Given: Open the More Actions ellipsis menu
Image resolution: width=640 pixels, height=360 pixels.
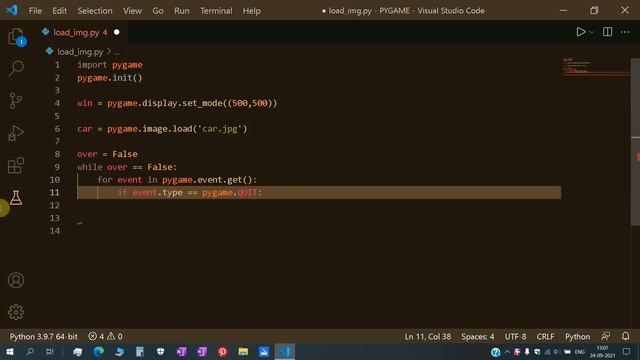Looking at the screenshot, I should [625, 32].
